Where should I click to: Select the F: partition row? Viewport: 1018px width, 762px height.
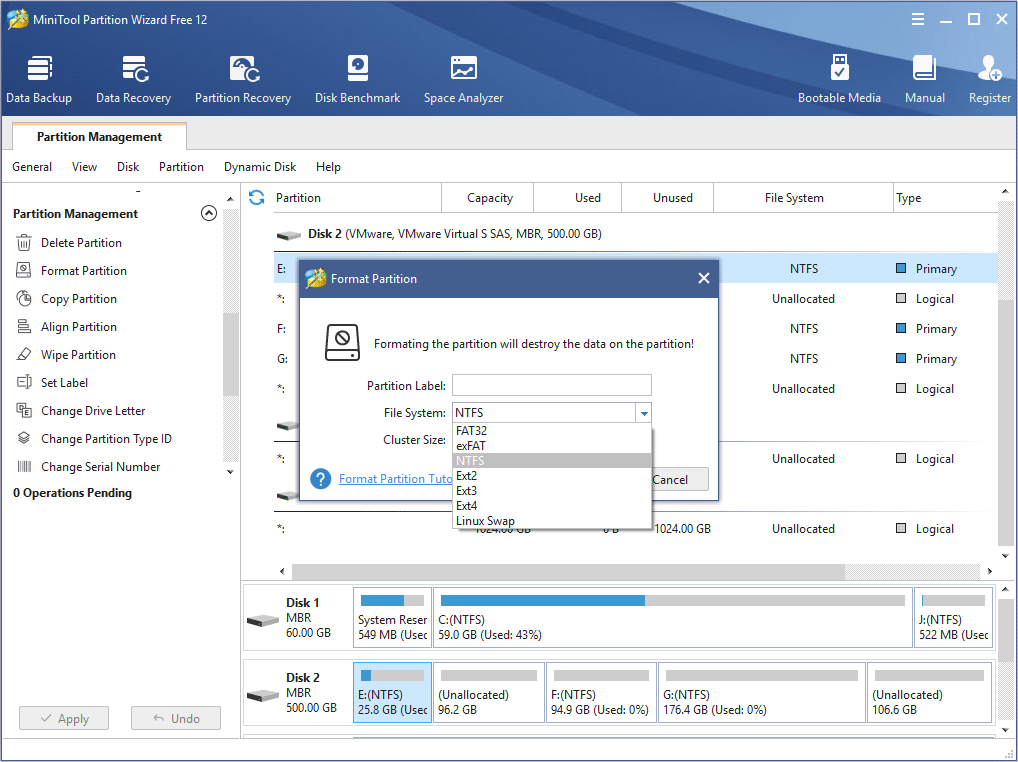pos(635,328)
